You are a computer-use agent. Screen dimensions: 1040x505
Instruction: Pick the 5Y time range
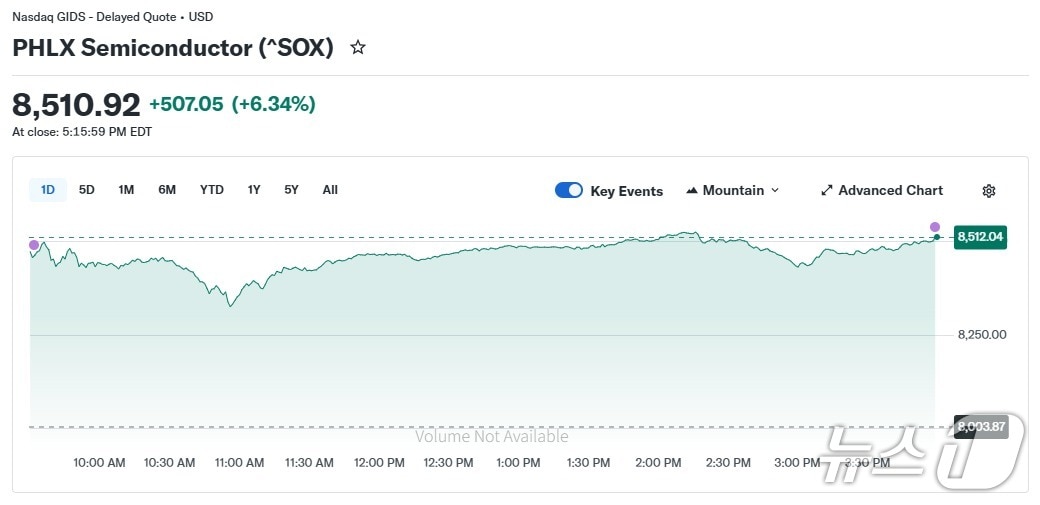click(x=291, y=190)
